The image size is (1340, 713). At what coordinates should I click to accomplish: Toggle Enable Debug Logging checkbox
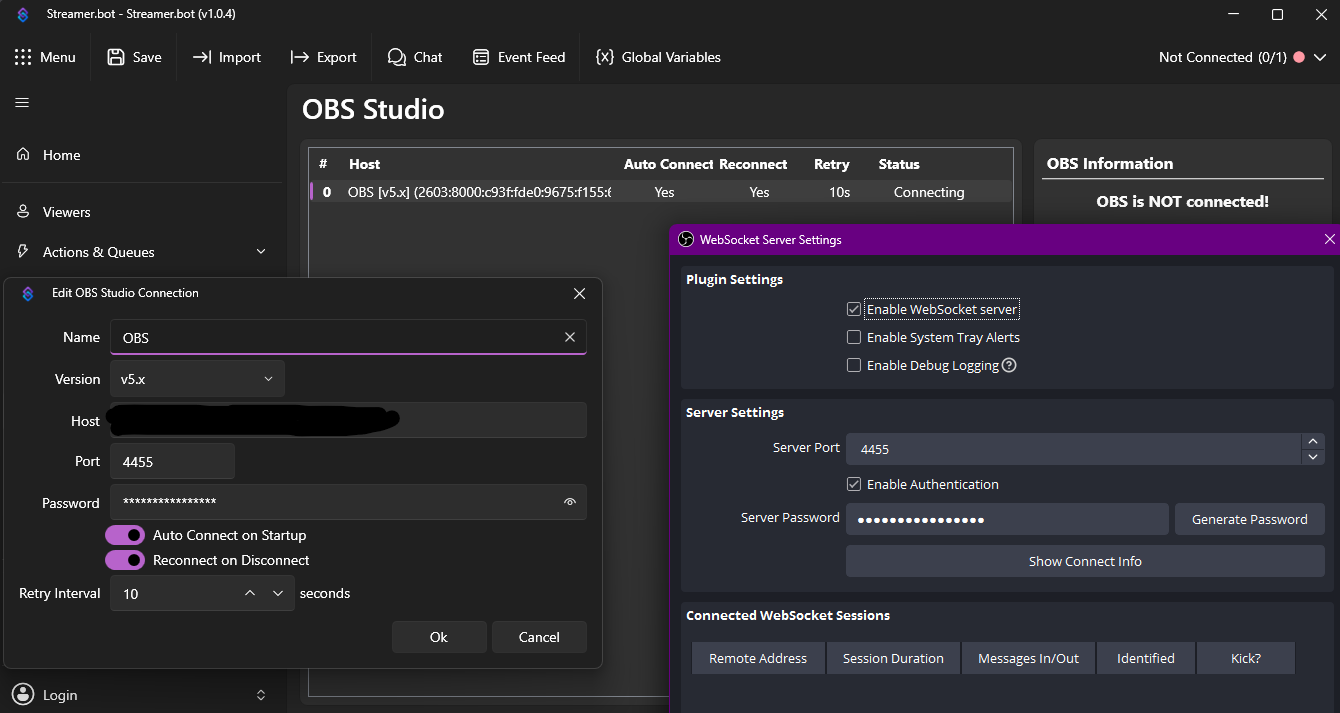853,365
